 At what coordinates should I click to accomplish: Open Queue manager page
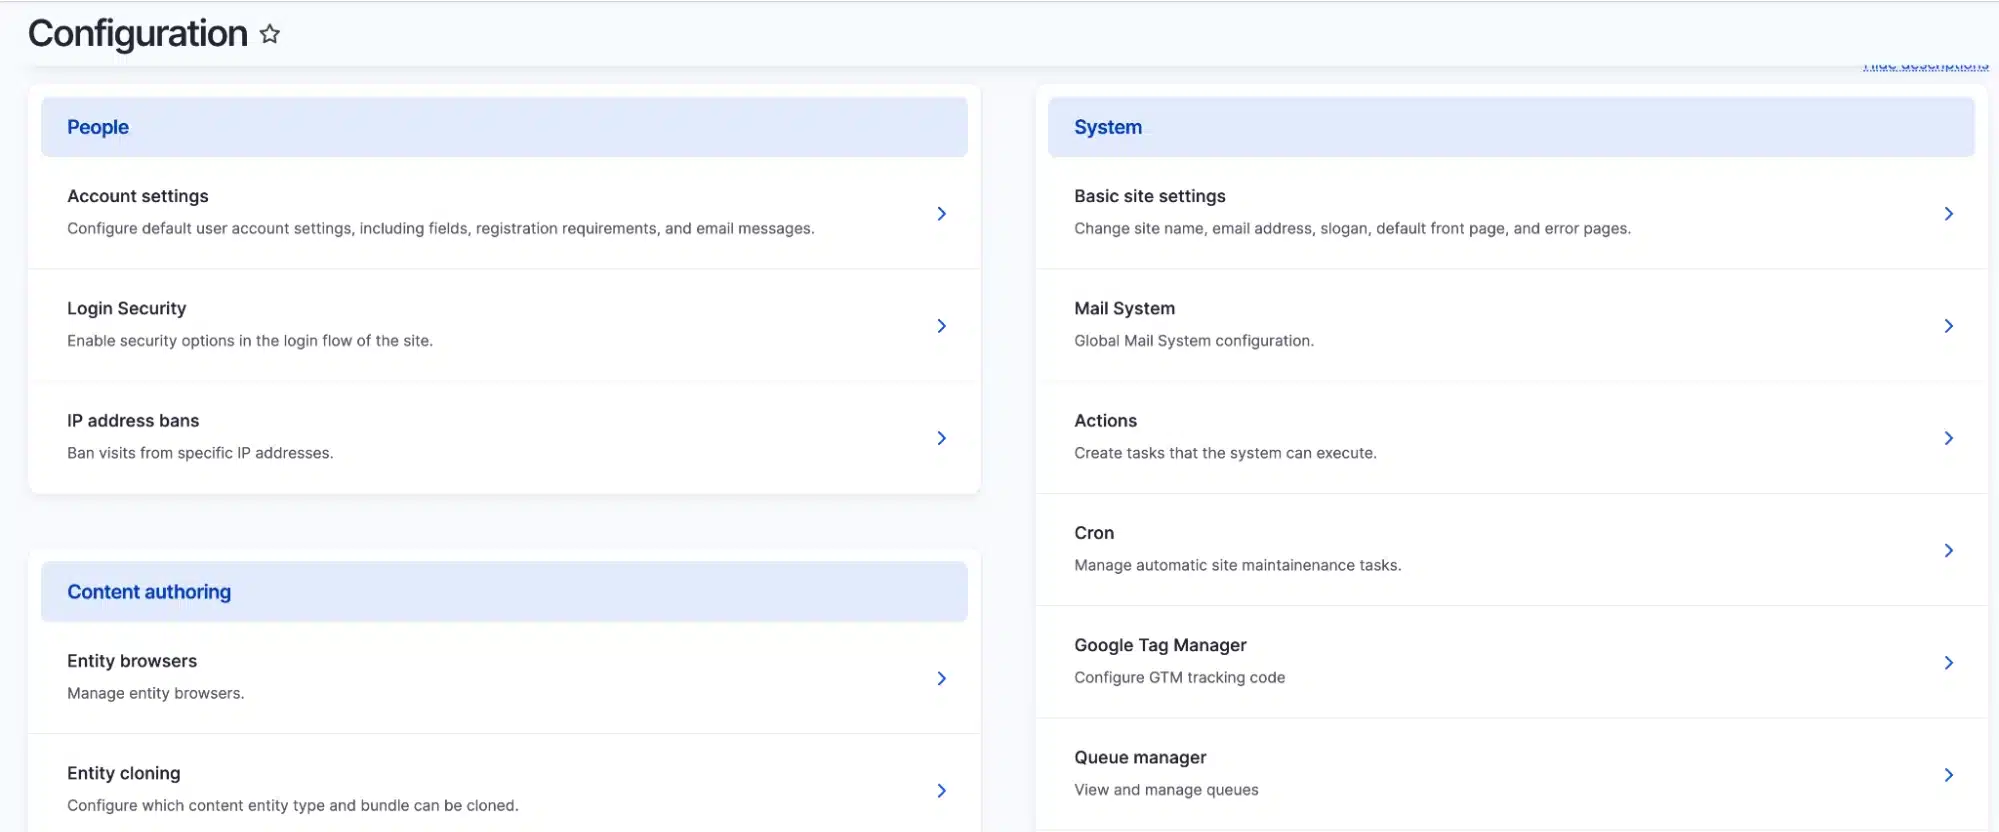coord(1140,757)
